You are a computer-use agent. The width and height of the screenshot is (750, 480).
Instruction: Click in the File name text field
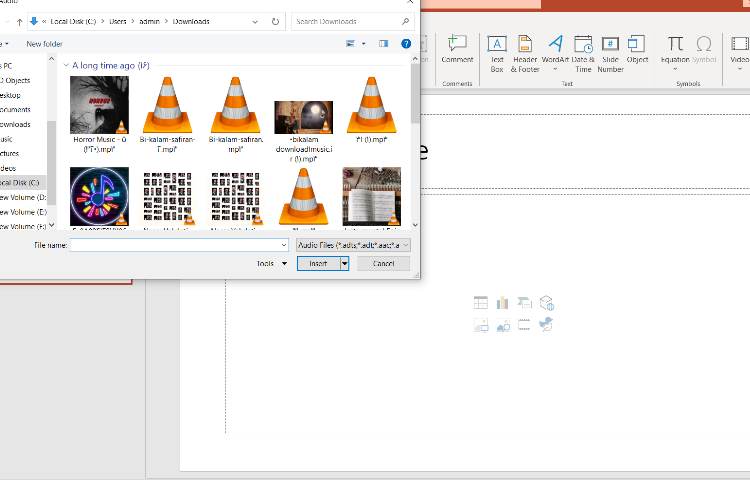pos(175,245)
